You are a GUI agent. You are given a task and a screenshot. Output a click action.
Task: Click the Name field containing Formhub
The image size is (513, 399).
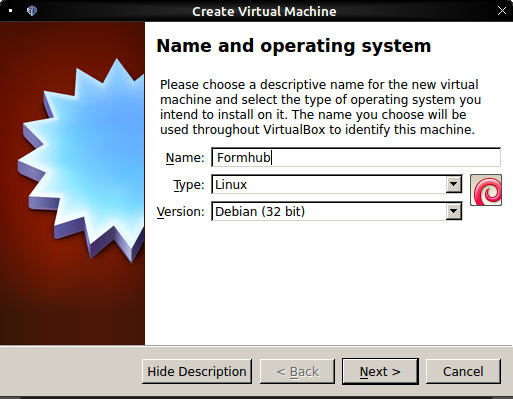pos(356,157)
